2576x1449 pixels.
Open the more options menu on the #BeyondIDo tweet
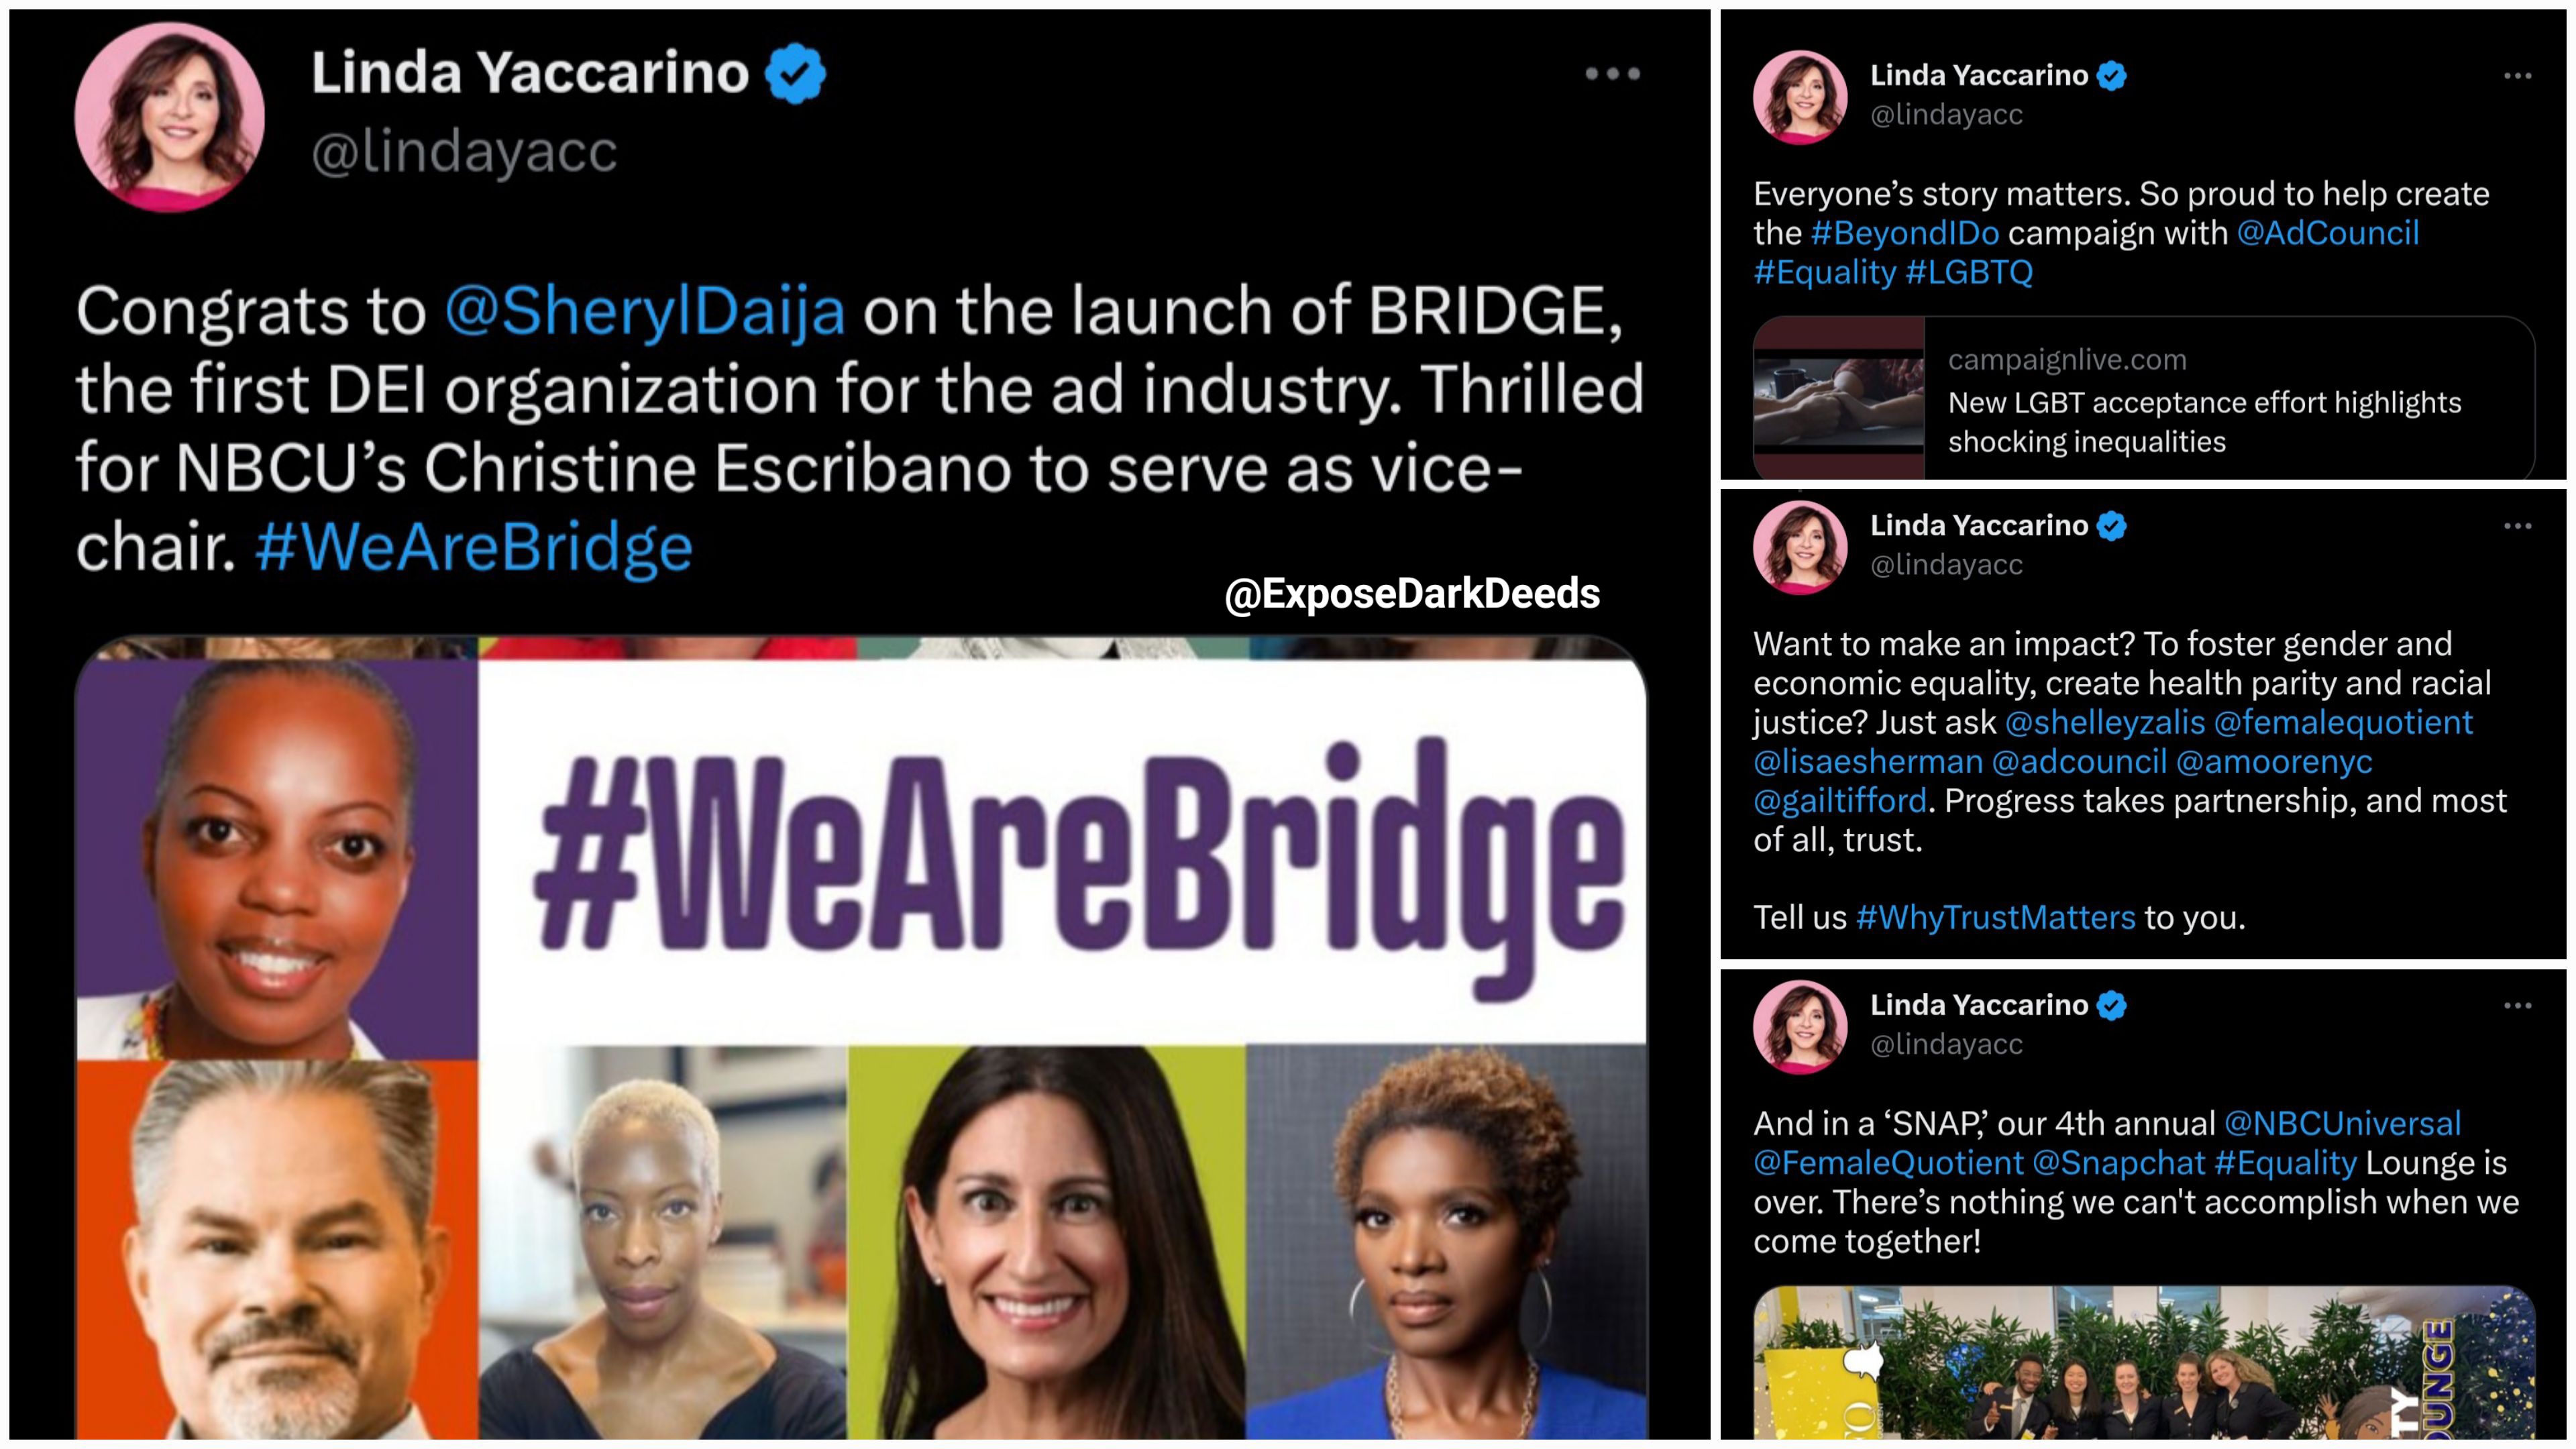[2517, 76]
